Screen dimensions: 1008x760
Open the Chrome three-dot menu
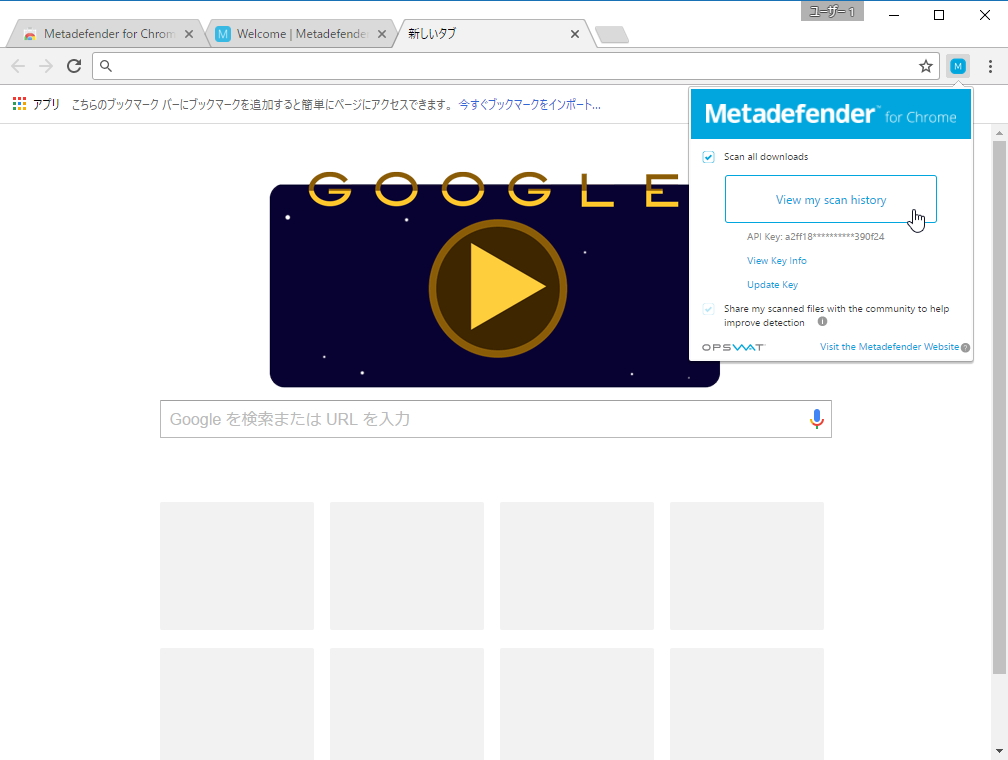tap(992, 66)
